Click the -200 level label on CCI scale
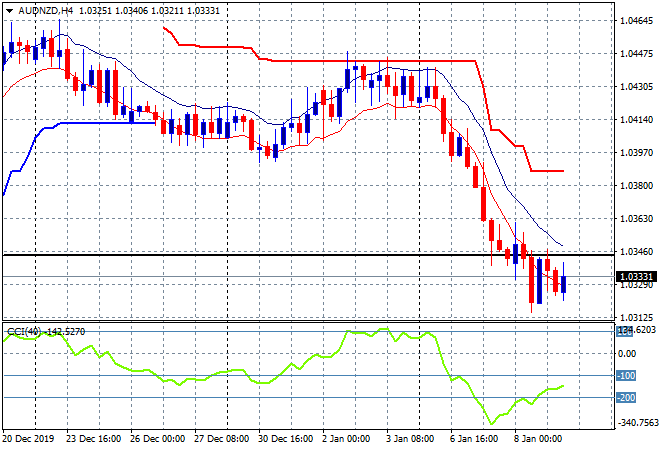 click(x=626, y=398)
